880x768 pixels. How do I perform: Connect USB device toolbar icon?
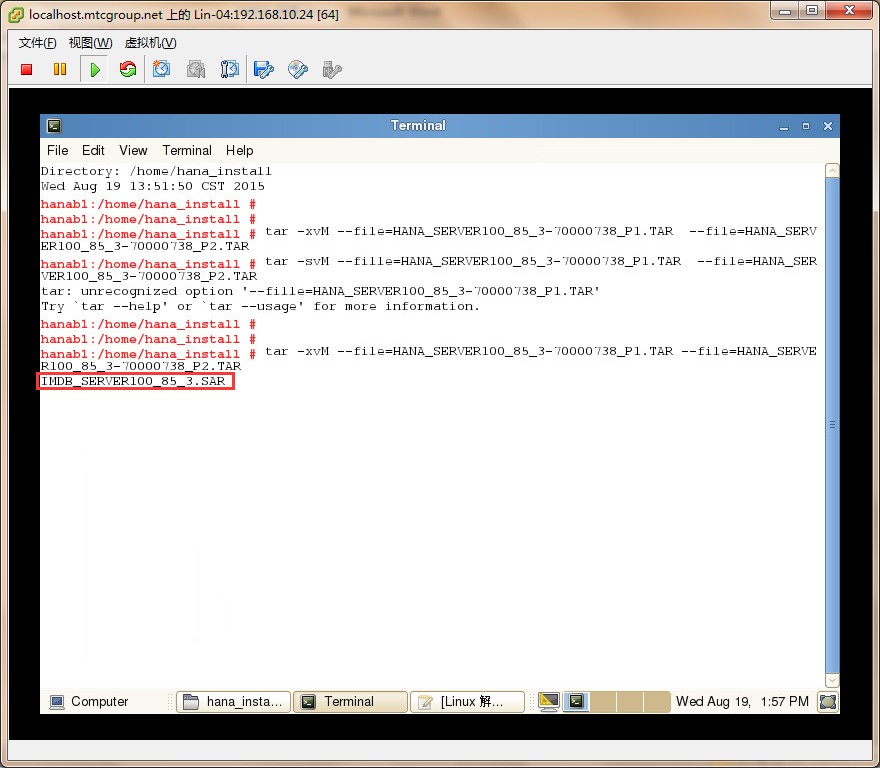tap(332, 69)
